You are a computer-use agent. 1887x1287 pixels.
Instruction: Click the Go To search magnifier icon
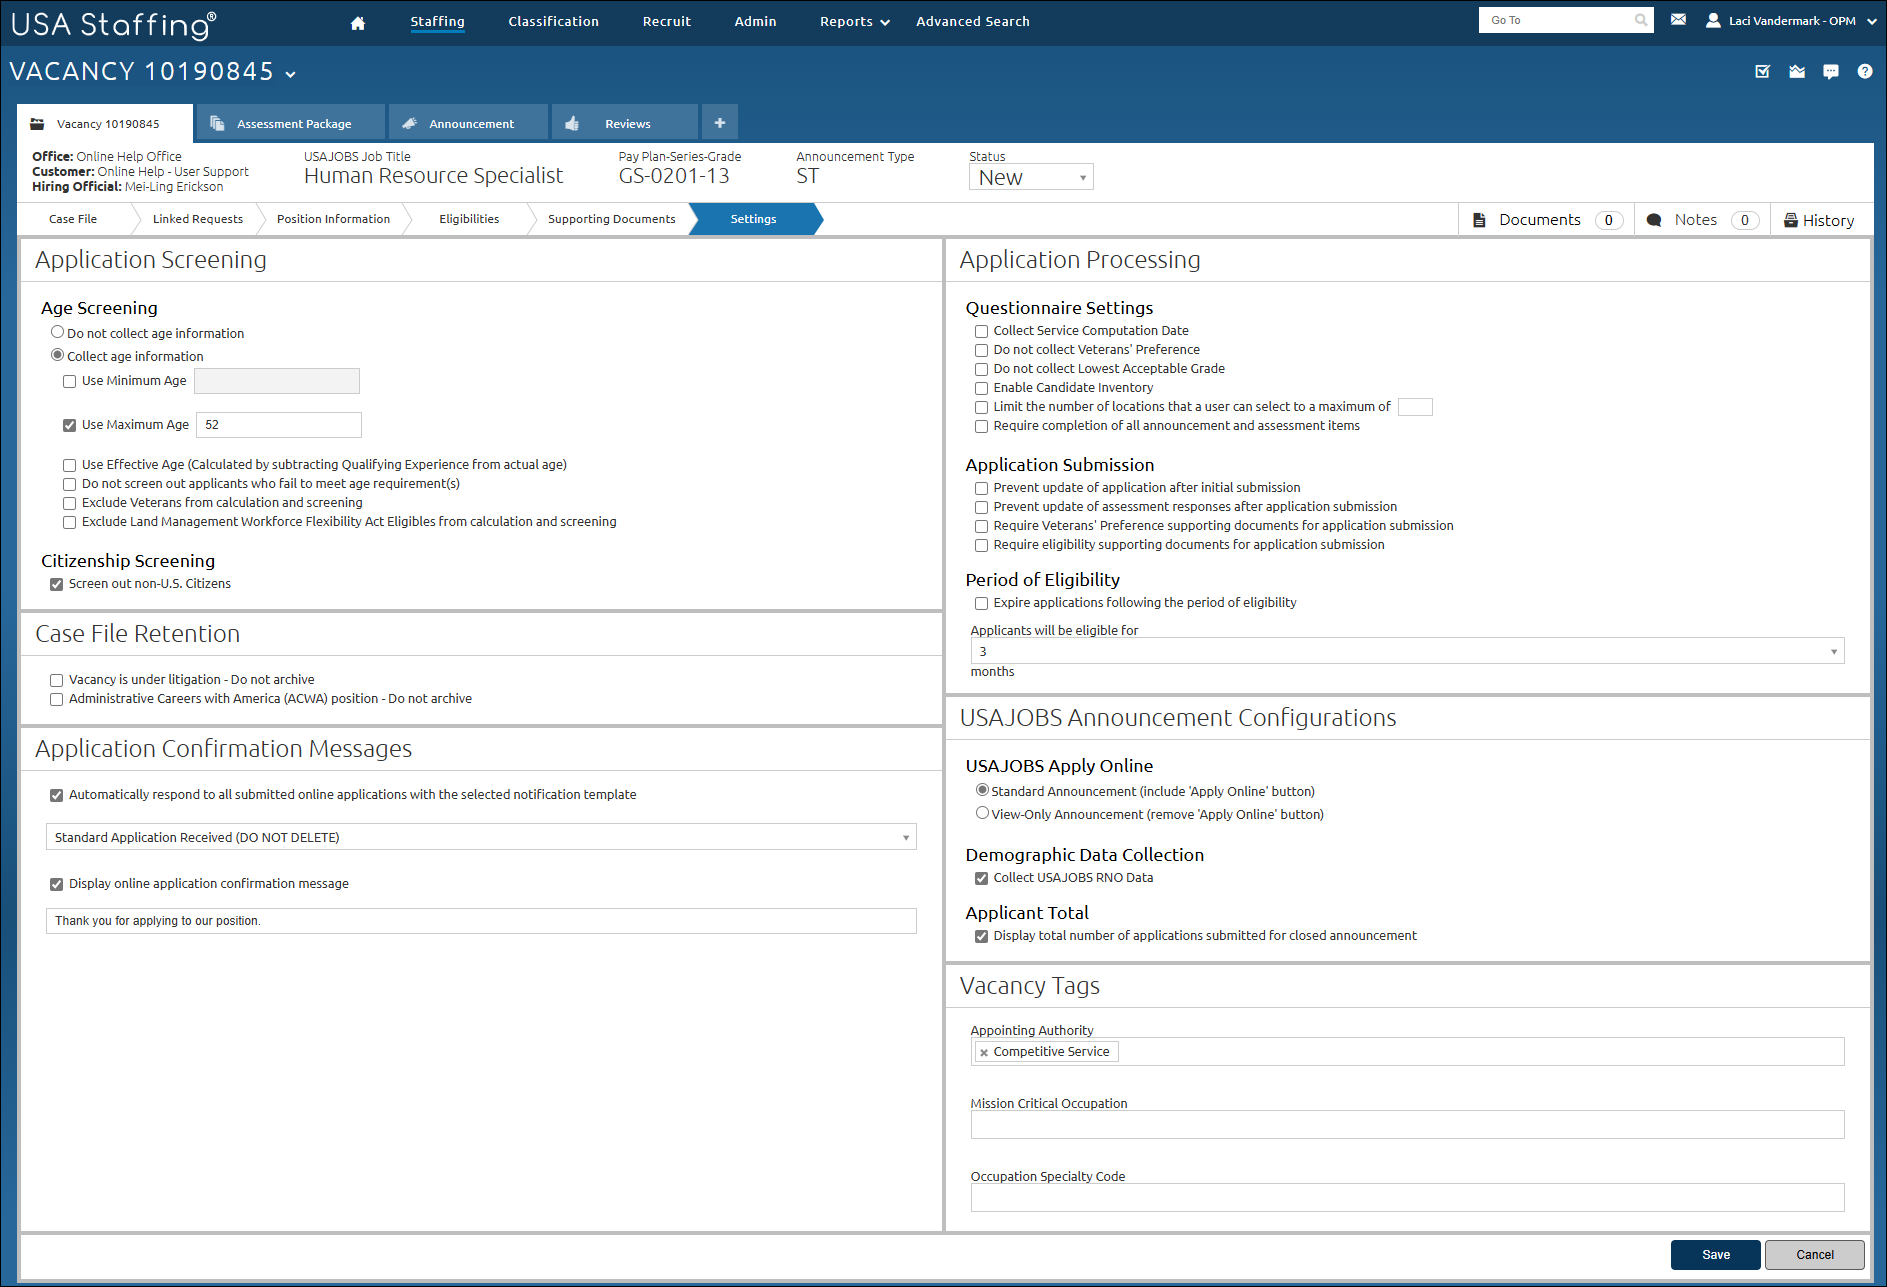click(x=1640, y=20)
